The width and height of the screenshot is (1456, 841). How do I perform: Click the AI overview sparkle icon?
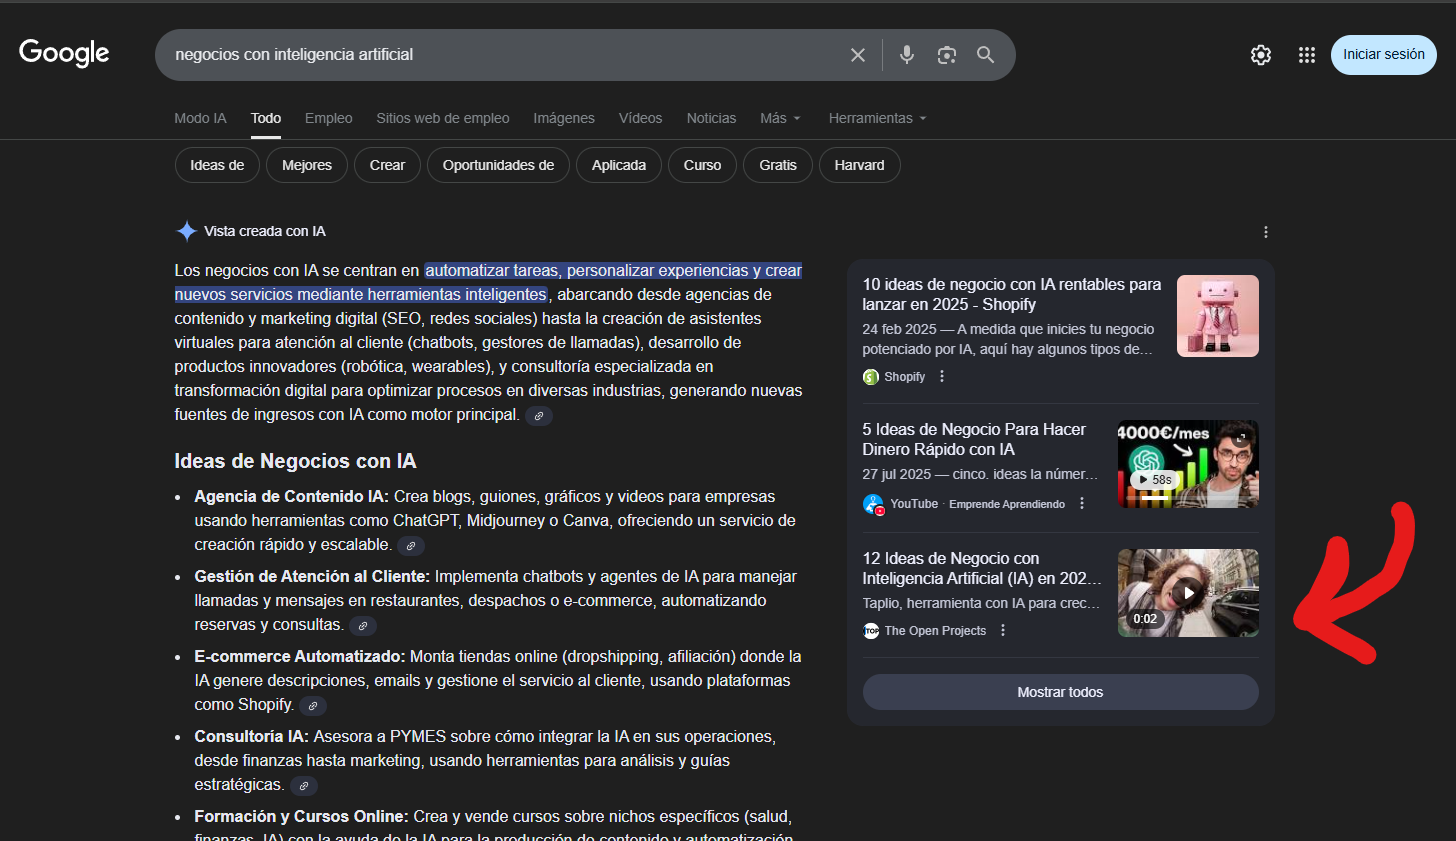[x=186, y=231]
